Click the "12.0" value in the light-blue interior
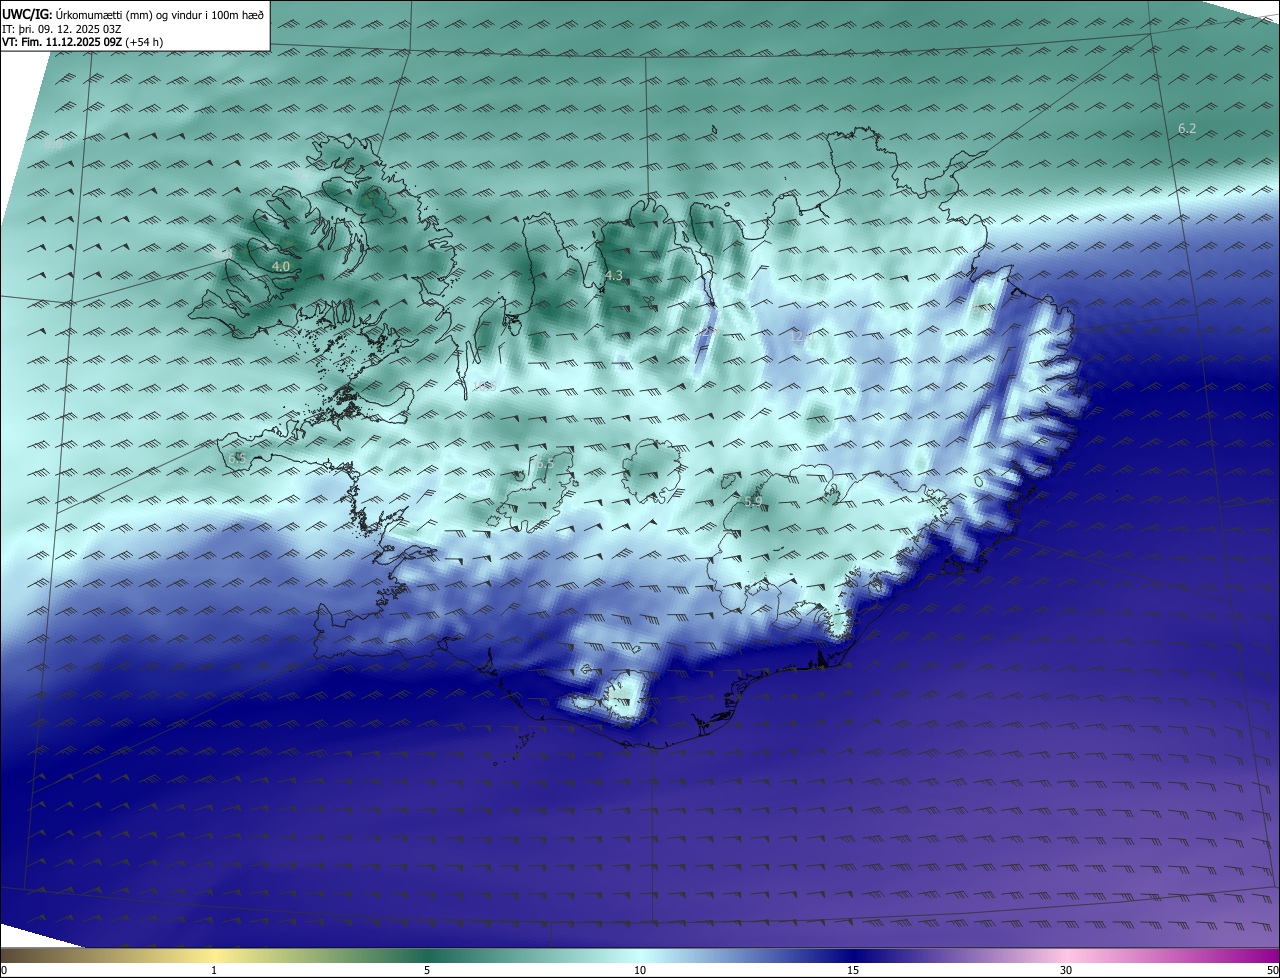 801,337
